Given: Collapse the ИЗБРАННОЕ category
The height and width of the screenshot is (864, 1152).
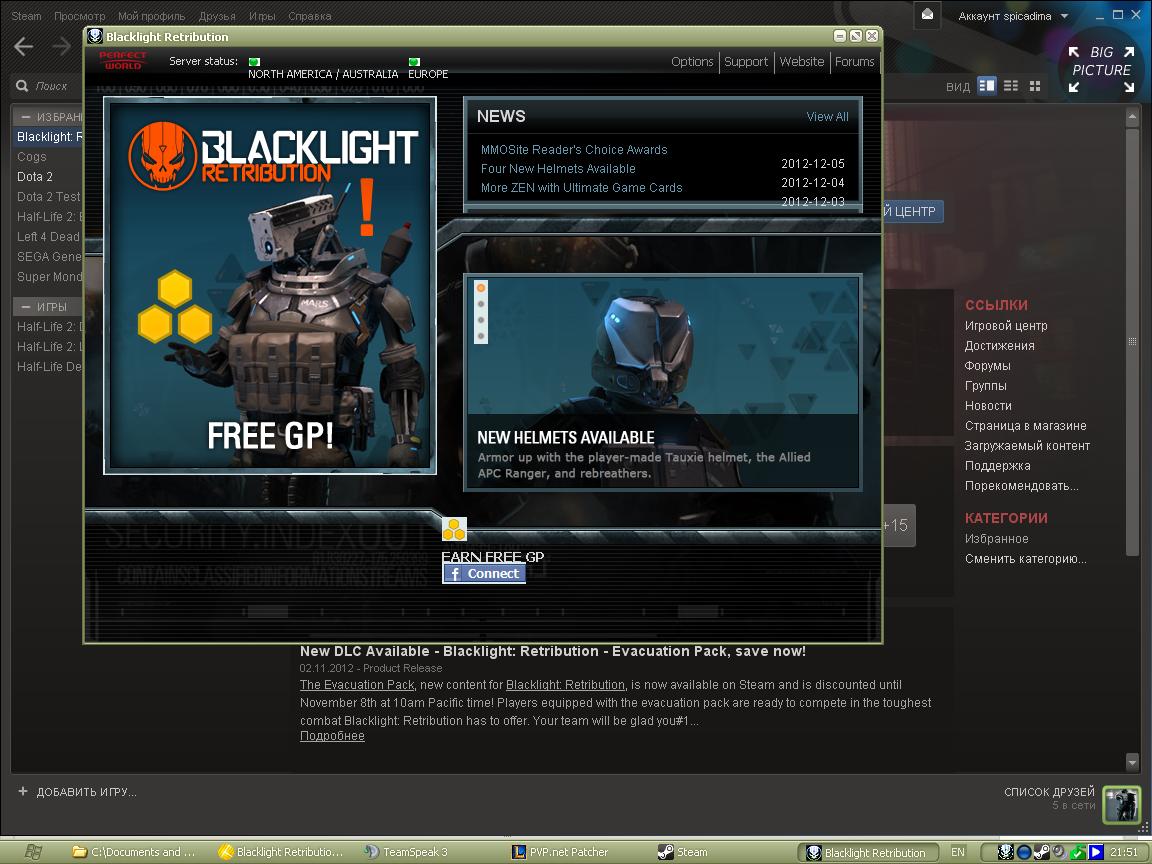Looking at the screenshot, I should tap(26, 116).
